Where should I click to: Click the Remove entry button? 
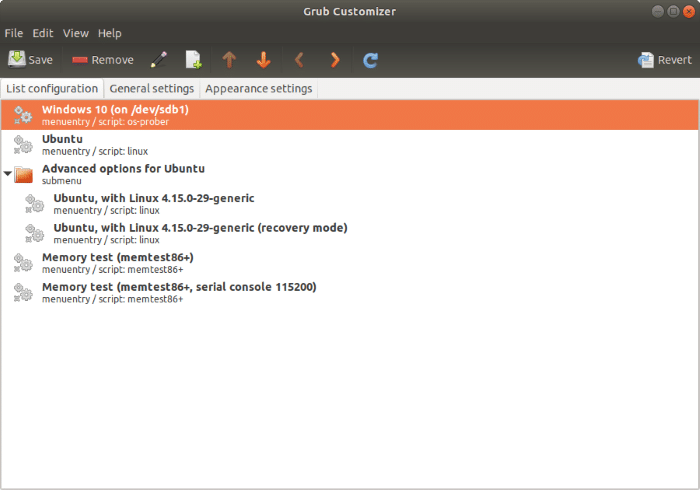click(x=103, y=60)
